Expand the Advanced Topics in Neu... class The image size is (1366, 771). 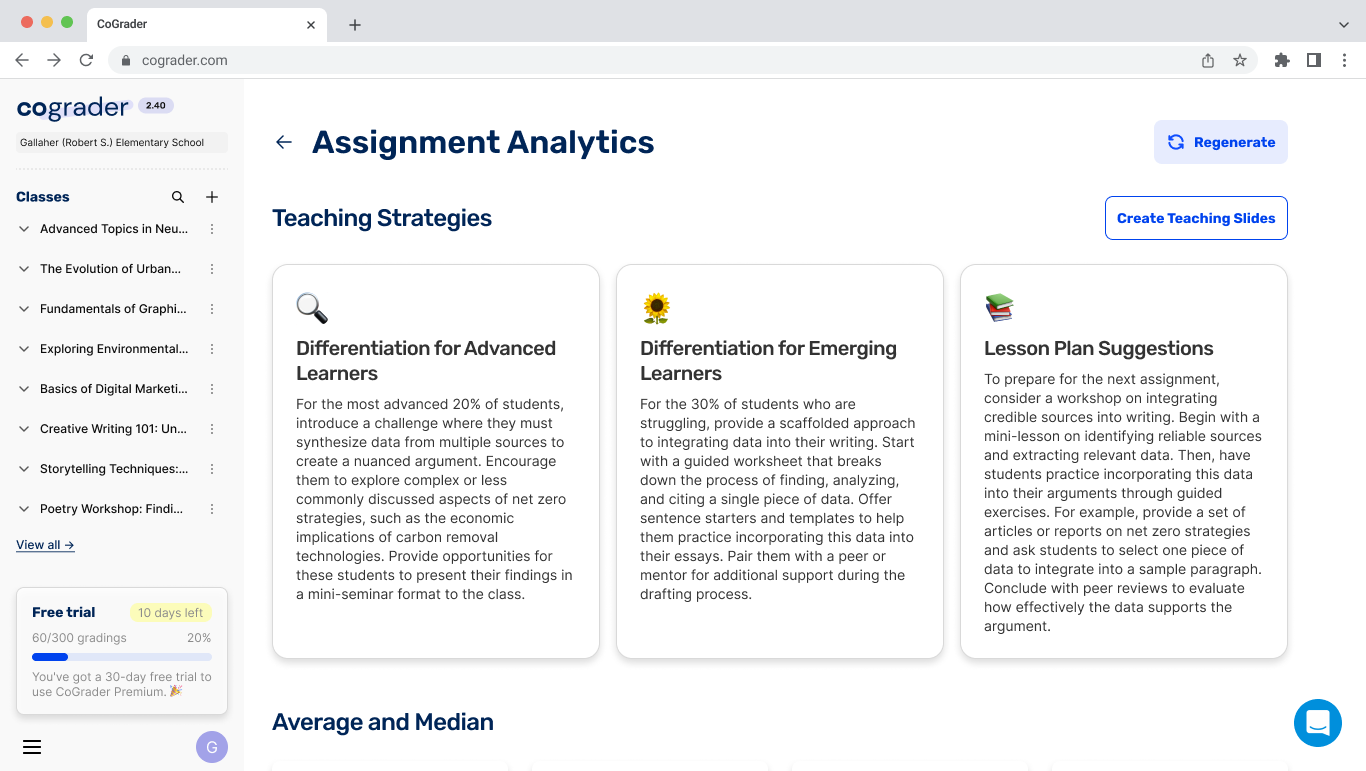(x=24, y=229)
